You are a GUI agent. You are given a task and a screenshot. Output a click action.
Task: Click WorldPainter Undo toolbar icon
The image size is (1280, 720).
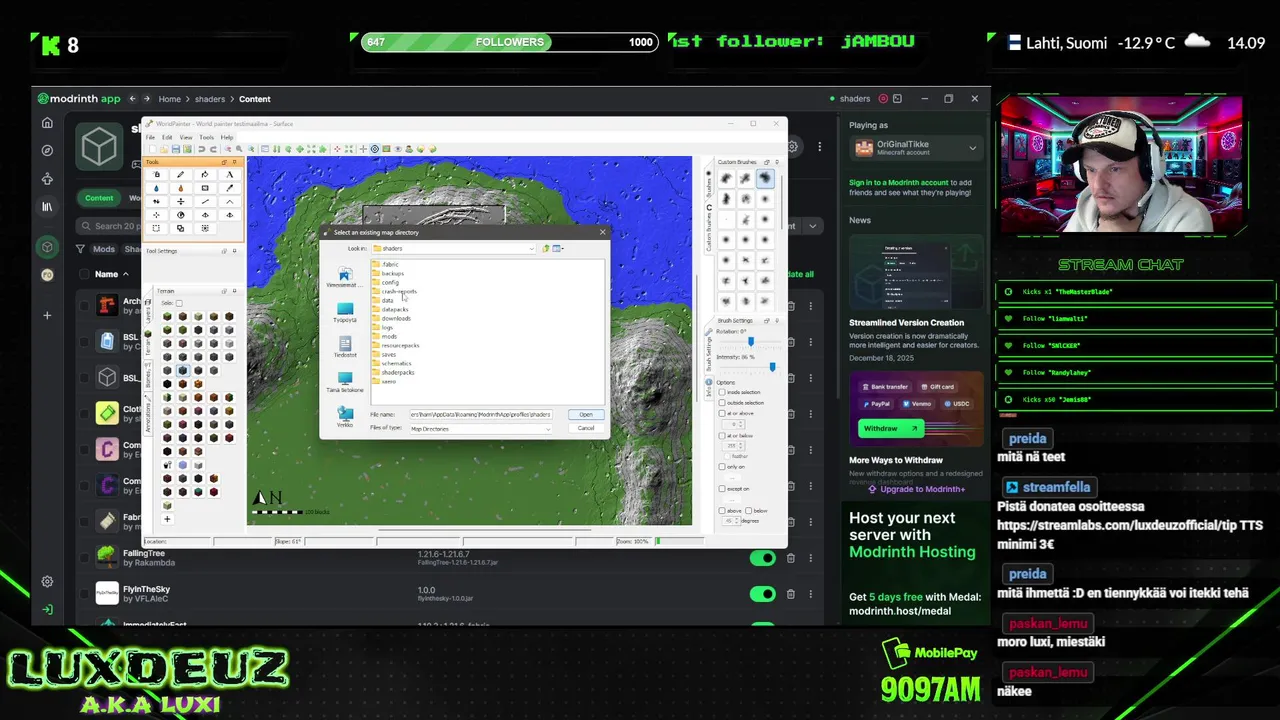click(x=202, y=149)
